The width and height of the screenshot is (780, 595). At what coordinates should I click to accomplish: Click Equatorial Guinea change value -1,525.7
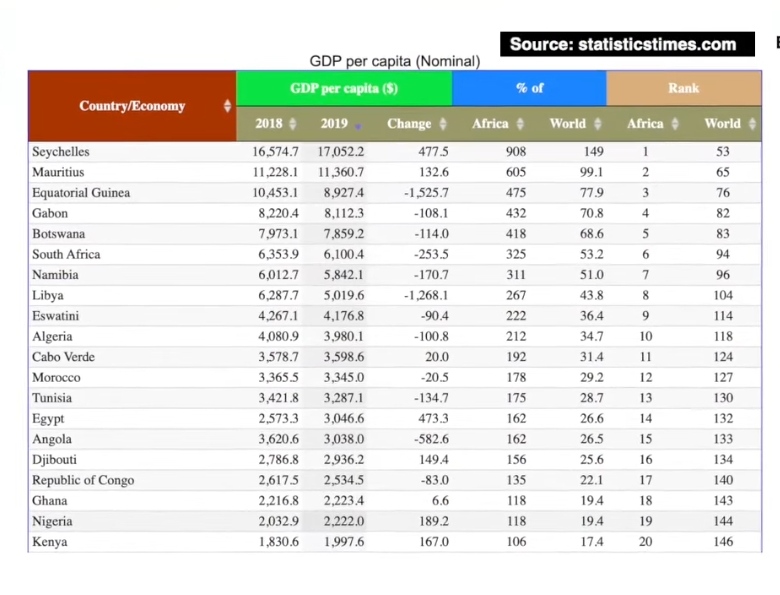point(426,193)
